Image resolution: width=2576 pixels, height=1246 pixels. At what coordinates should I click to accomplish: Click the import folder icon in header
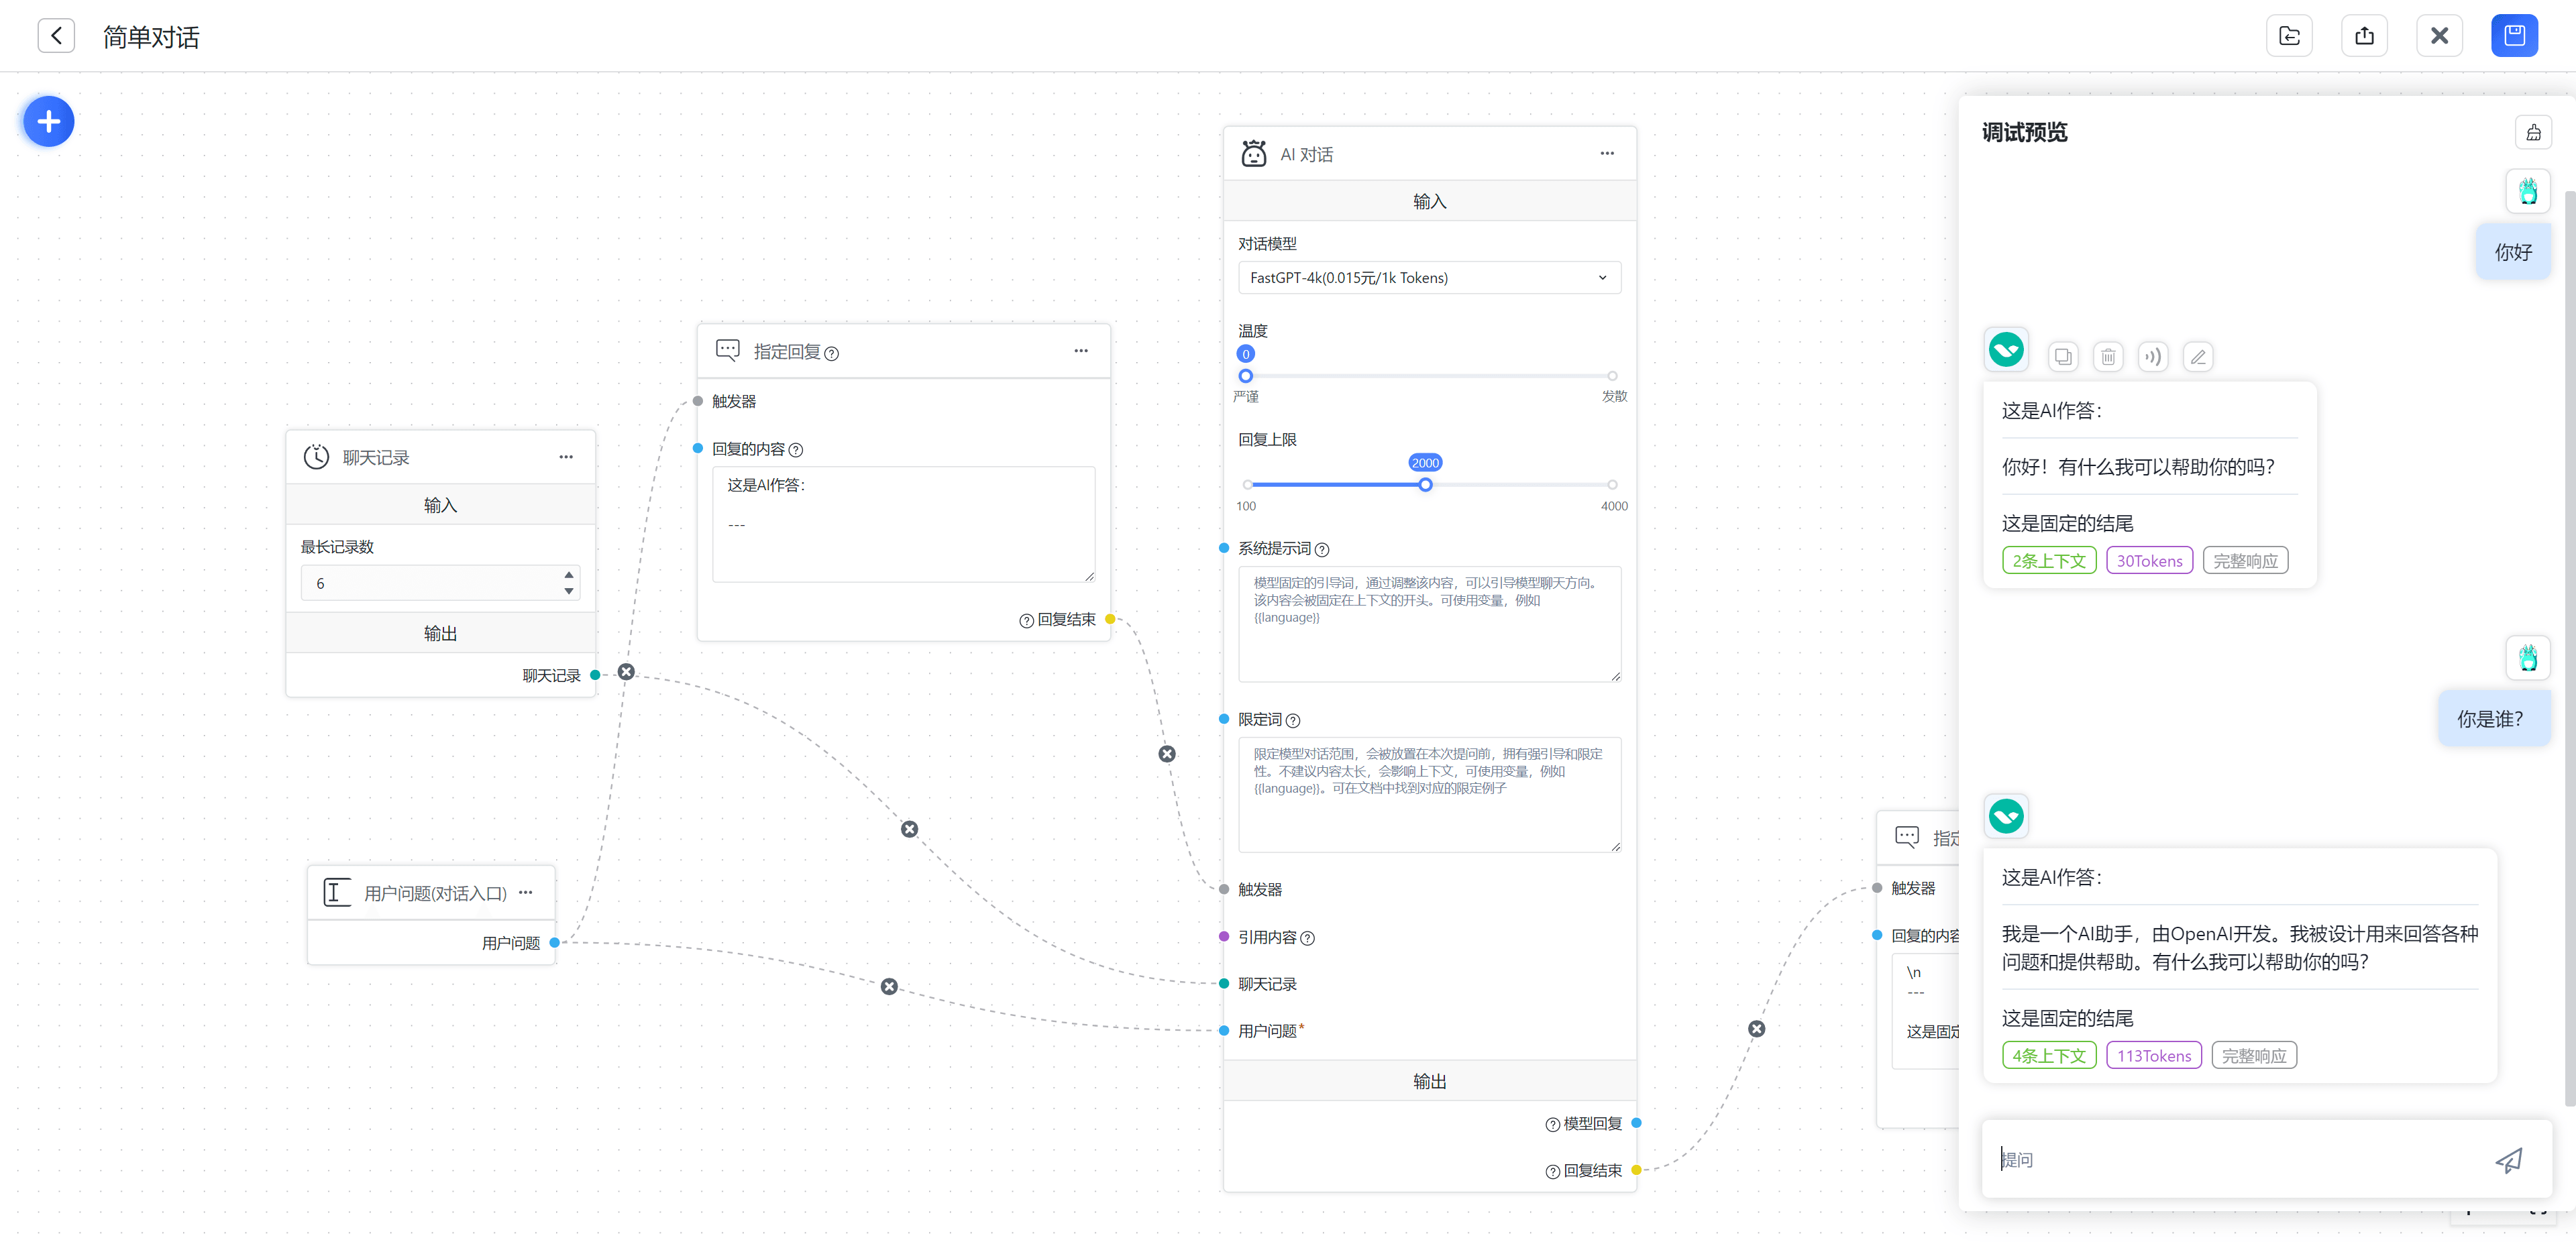point(2289,36)
